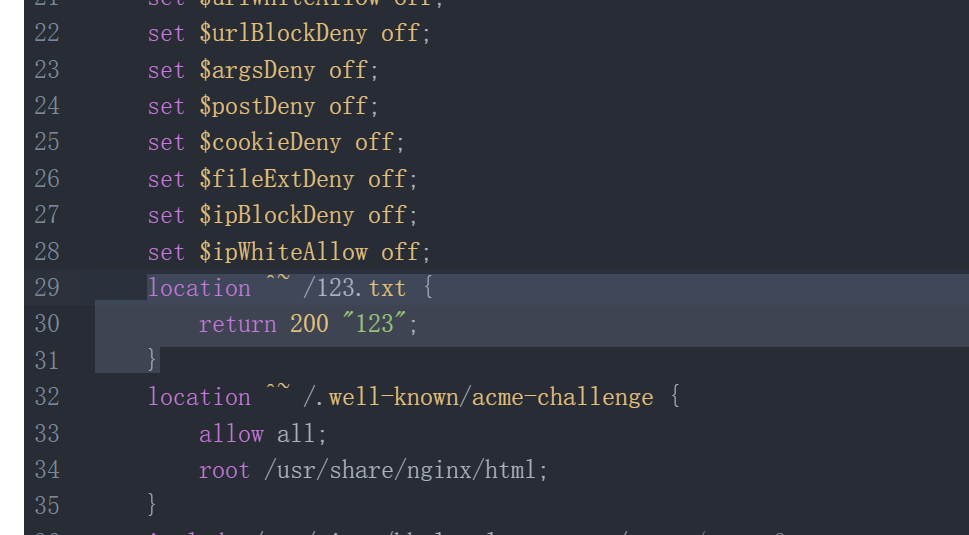Place cursor on '/123.txt' path text
The height and width of the screenshot is (535, 969).
(x=355, y=289)
